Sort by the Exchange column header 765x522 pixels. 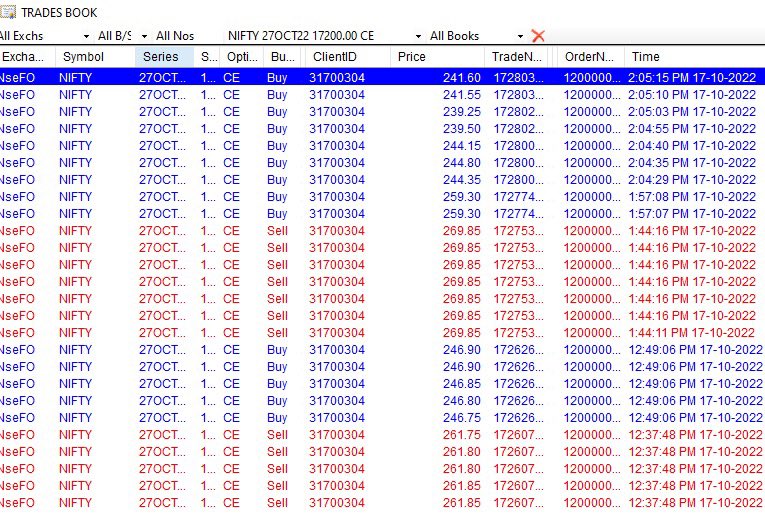(27, 57)
